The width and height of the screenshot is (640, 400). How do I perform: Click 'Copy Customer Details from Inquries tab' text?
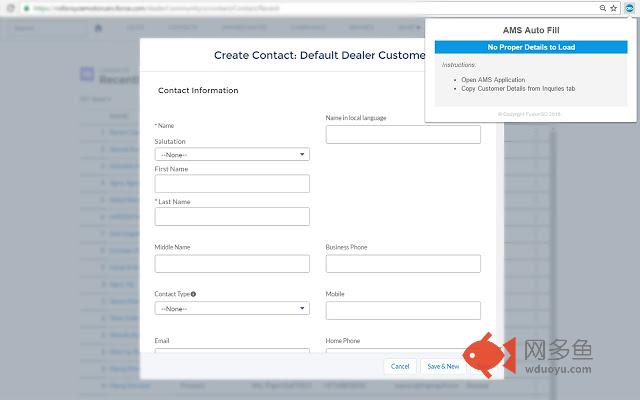pos(518,89)
